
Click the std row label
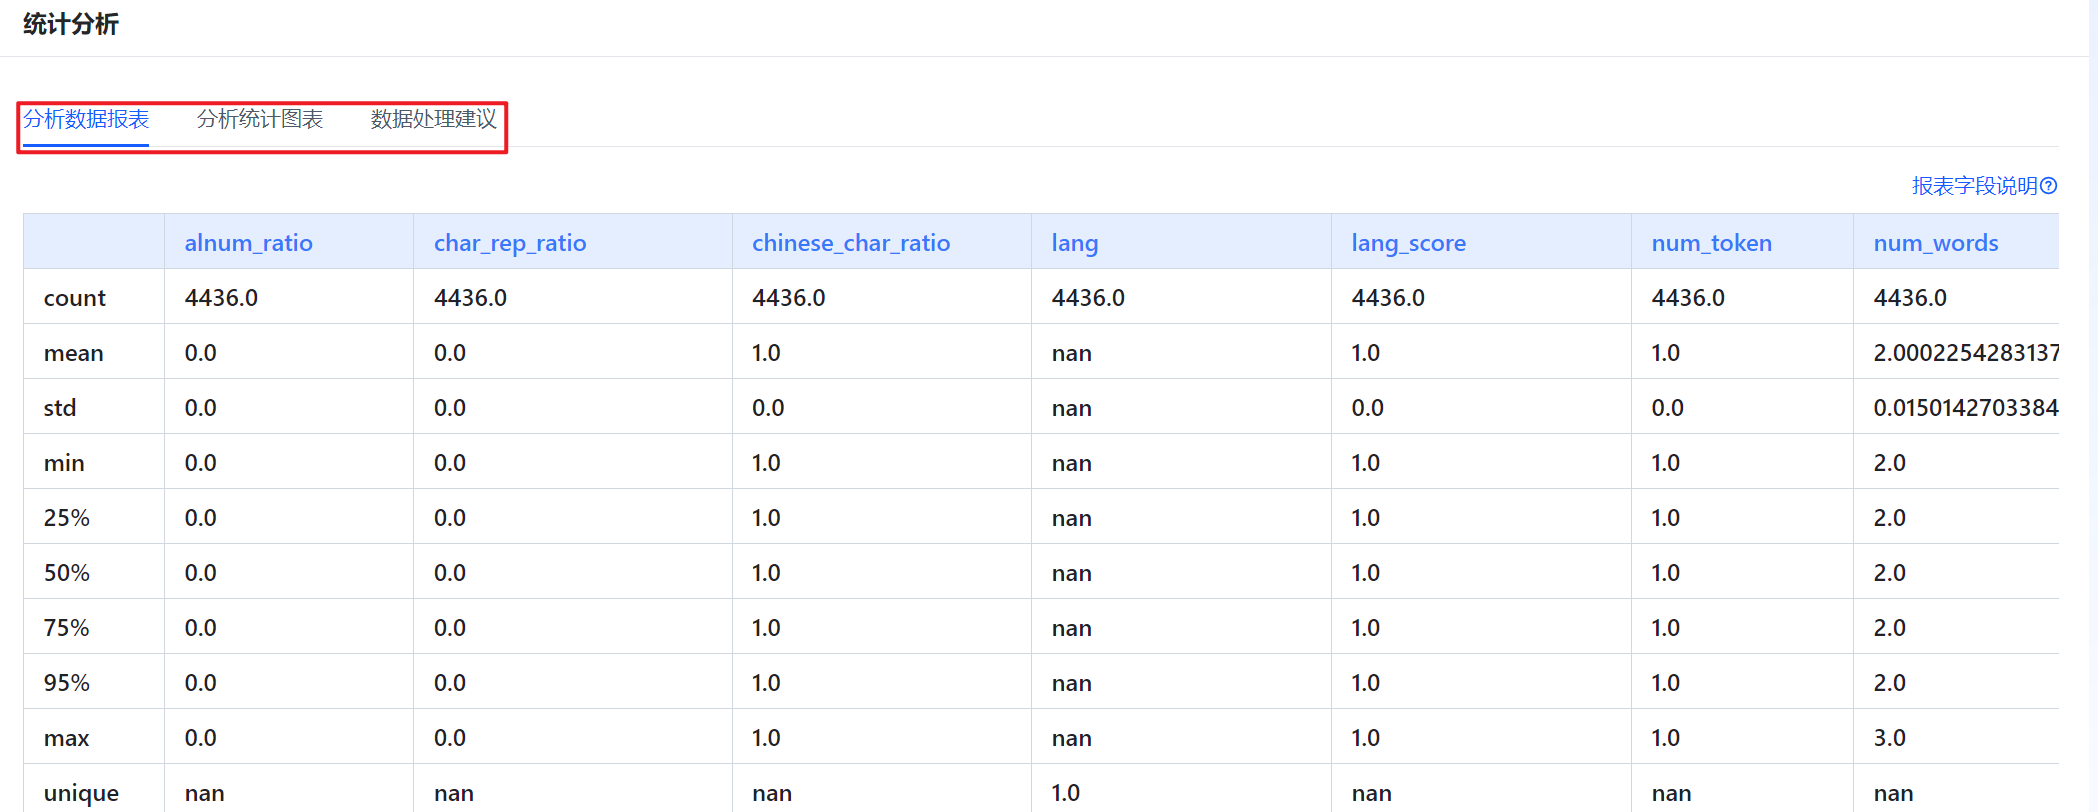pos(60,408)
